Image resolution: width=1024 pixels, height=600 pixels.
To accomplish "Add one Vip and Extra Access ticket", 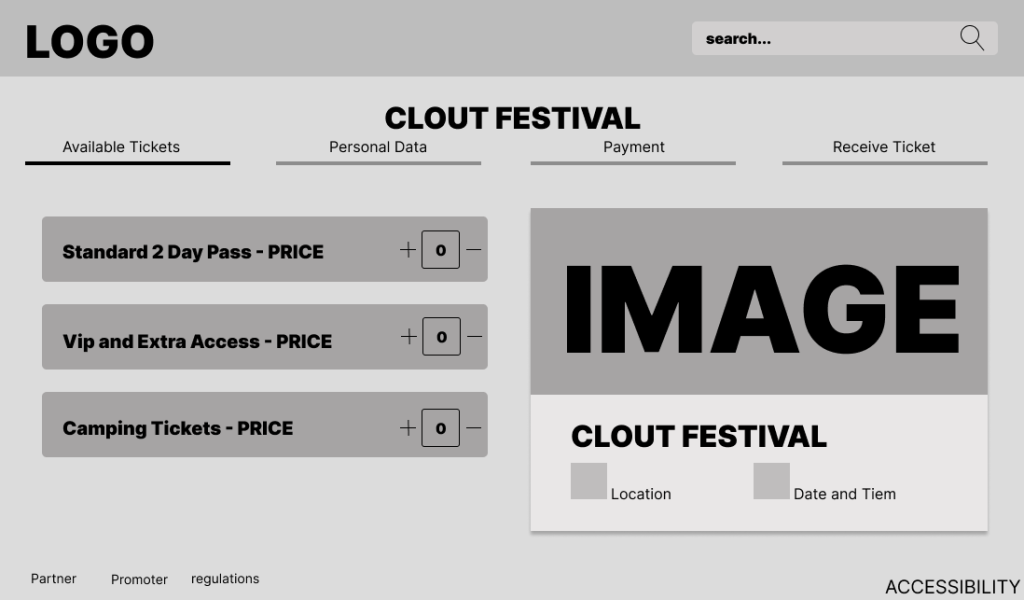I will [408, 337].
